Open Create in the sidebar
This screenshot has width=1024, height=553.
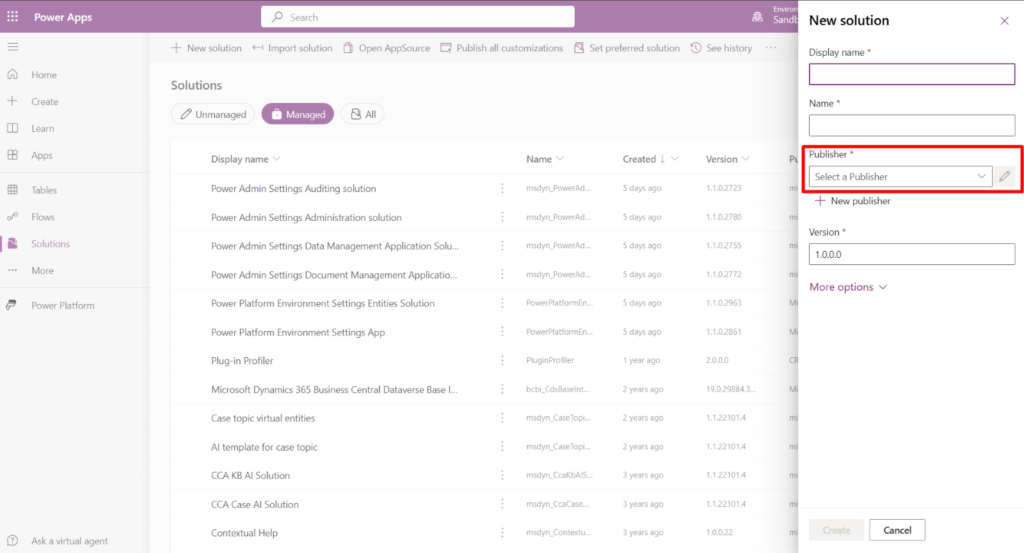[44, 102]
